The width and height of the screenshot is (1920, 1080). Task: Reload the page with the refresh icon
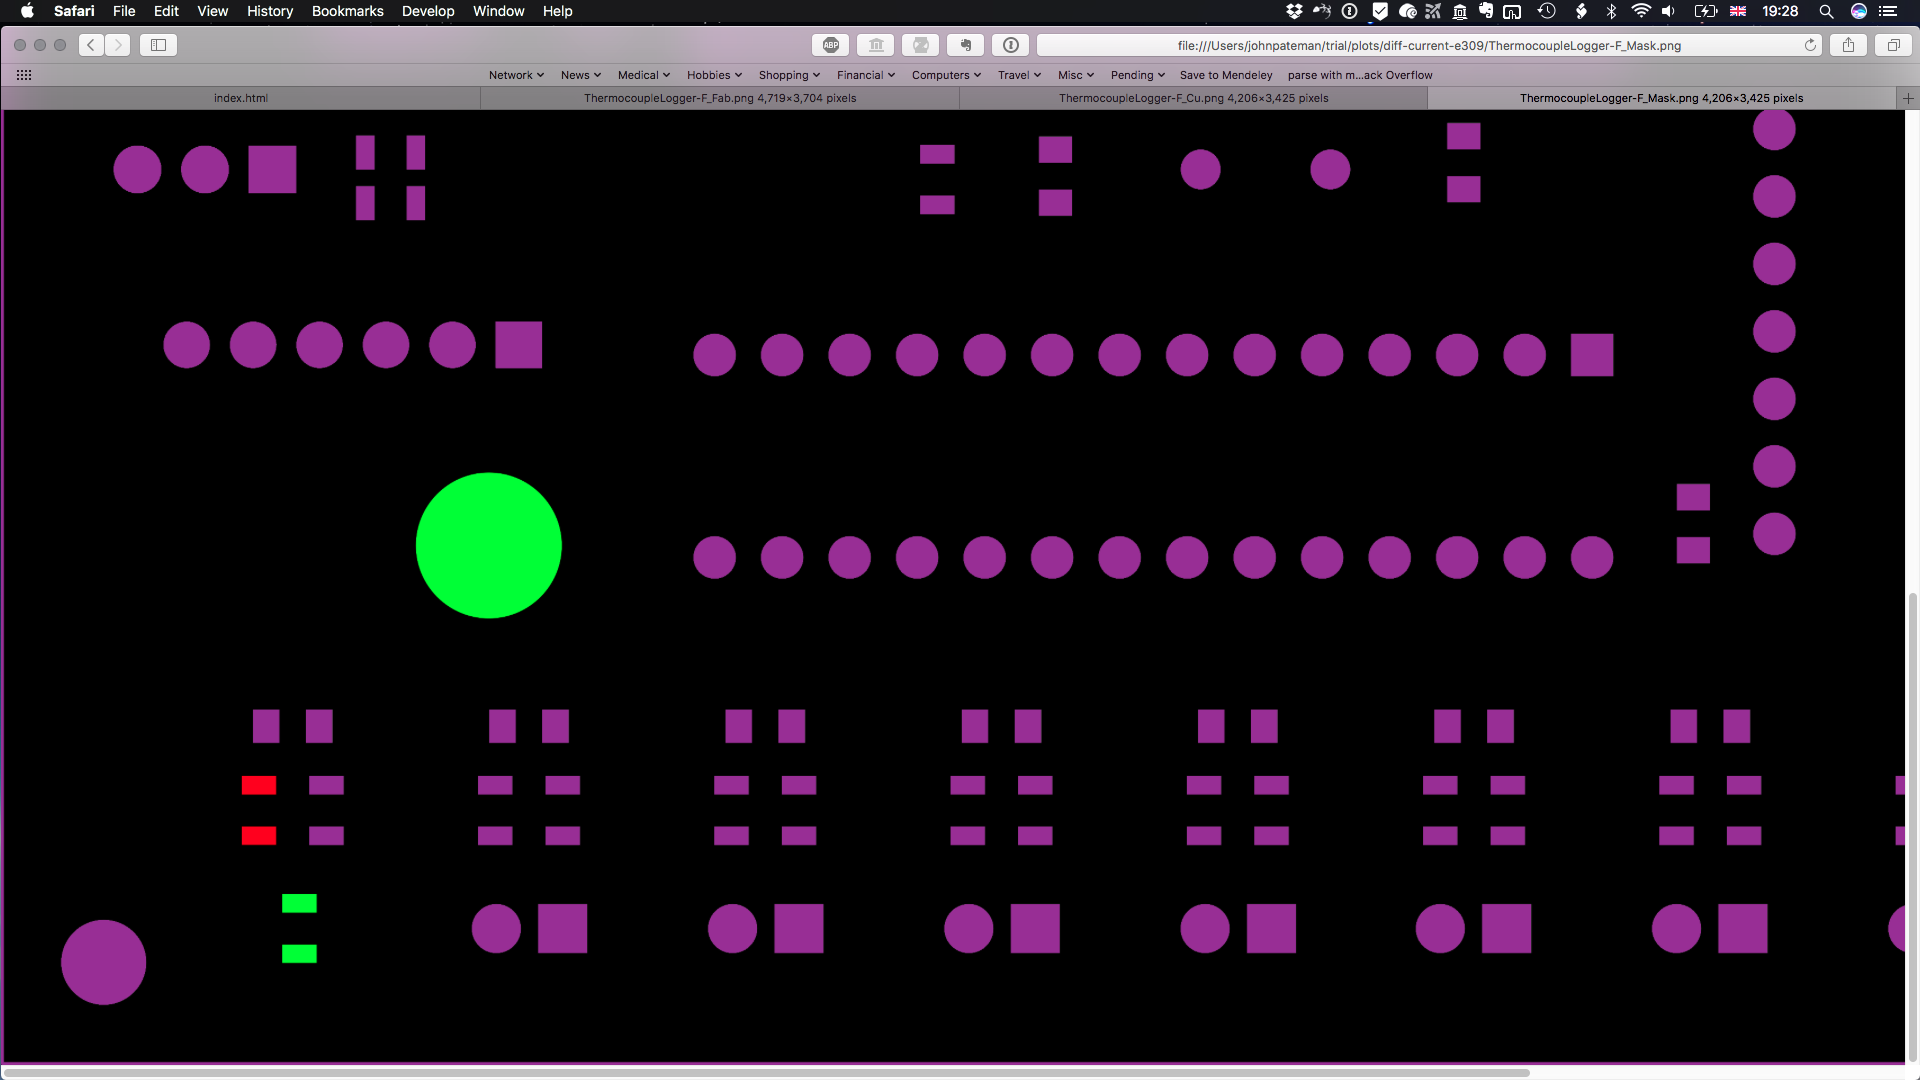tap(1810, 45)
